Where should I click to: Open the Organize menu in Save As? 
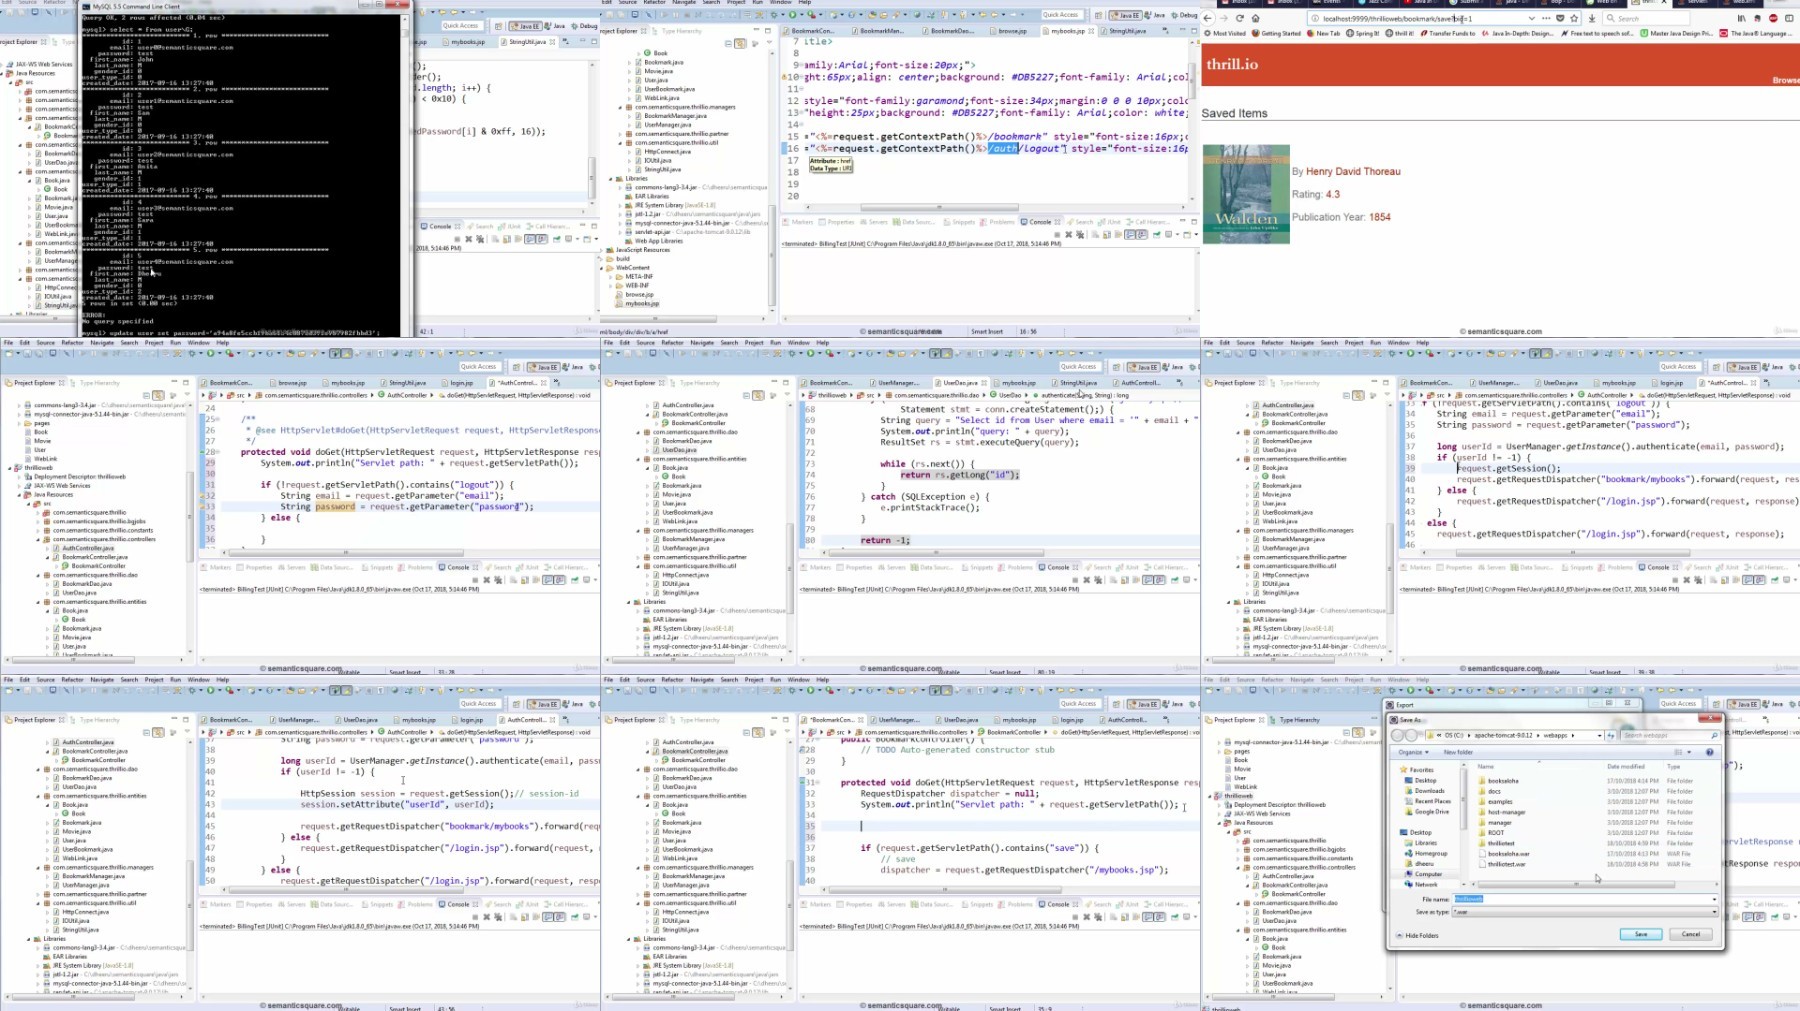(1412, 752)
